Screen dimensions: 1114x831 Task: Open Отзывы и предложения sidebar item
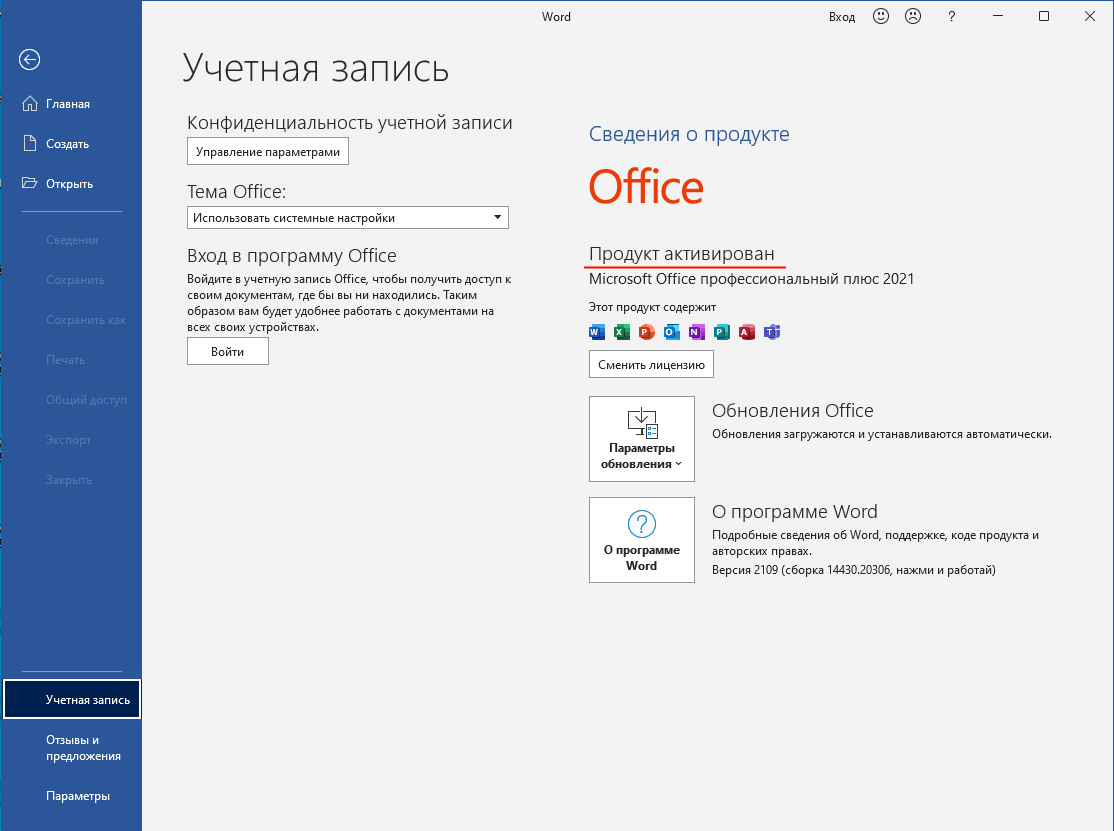(72, 748)
